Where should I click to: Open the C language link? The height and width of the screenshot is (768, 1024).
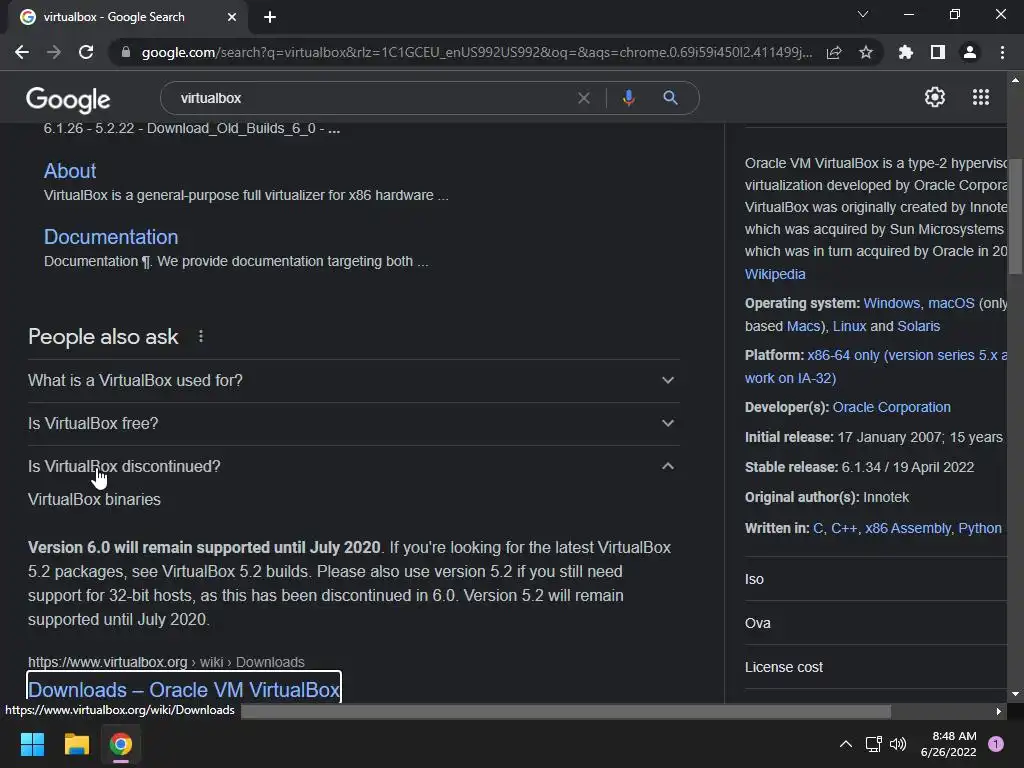pyautogui.click(x=818, y=528)
